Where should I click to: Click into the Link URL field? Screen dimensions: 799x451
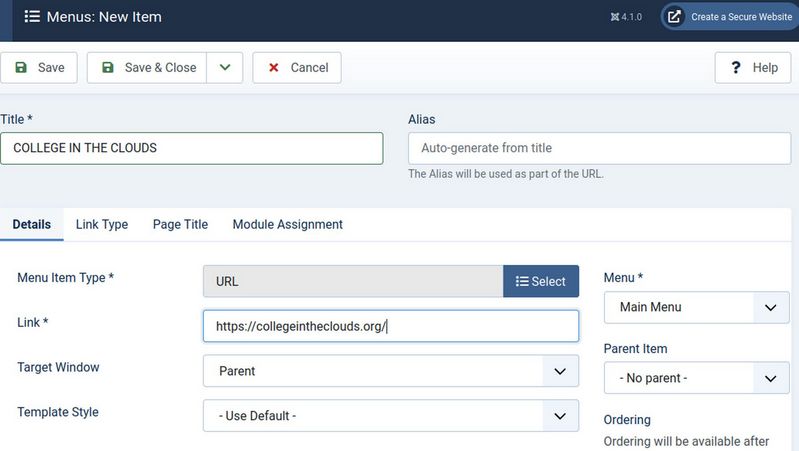[x=390, y=326]
